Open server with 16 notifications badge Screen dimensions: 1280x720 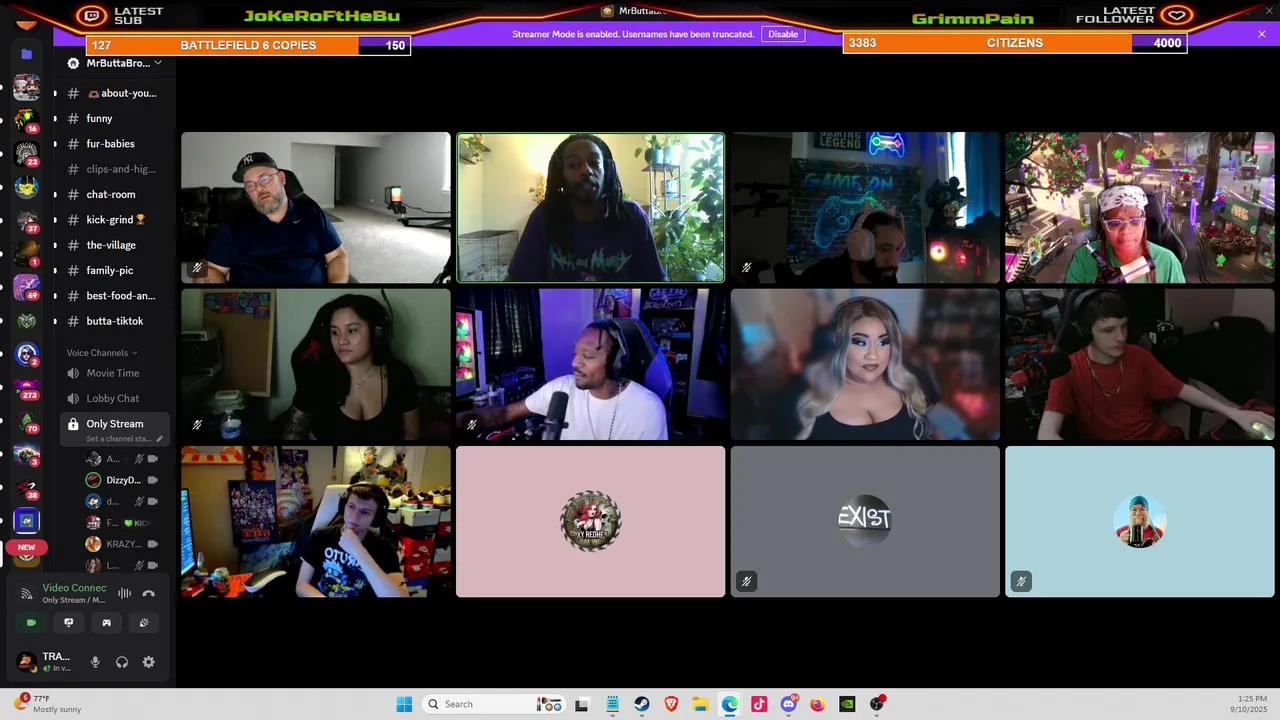click(x=27, y=121)
